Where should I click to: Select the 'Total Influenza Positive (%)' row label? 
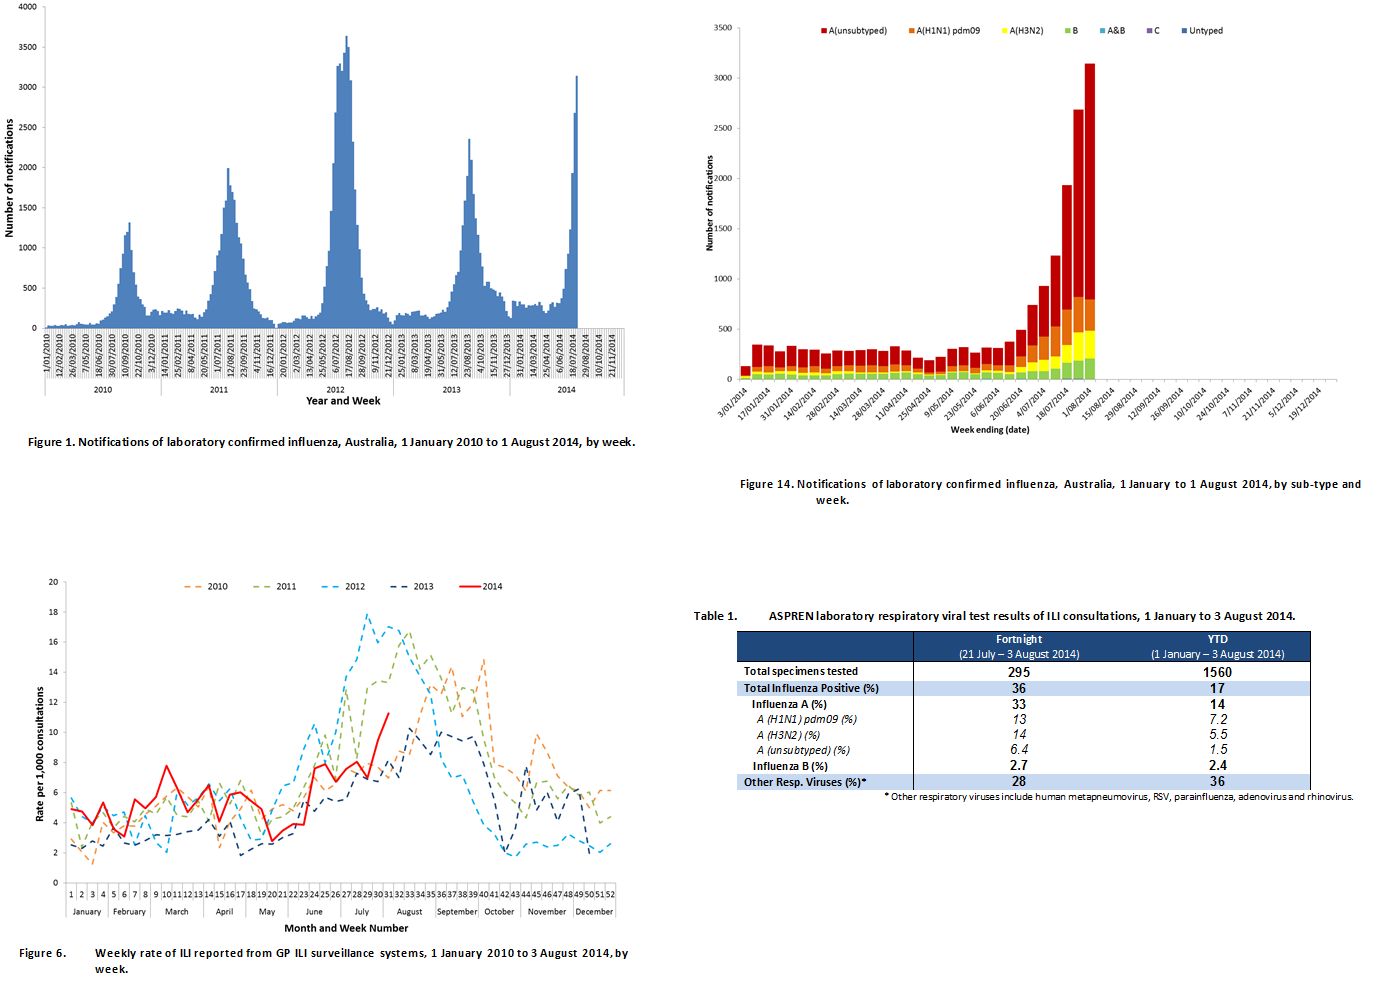(x=811, y=688)
